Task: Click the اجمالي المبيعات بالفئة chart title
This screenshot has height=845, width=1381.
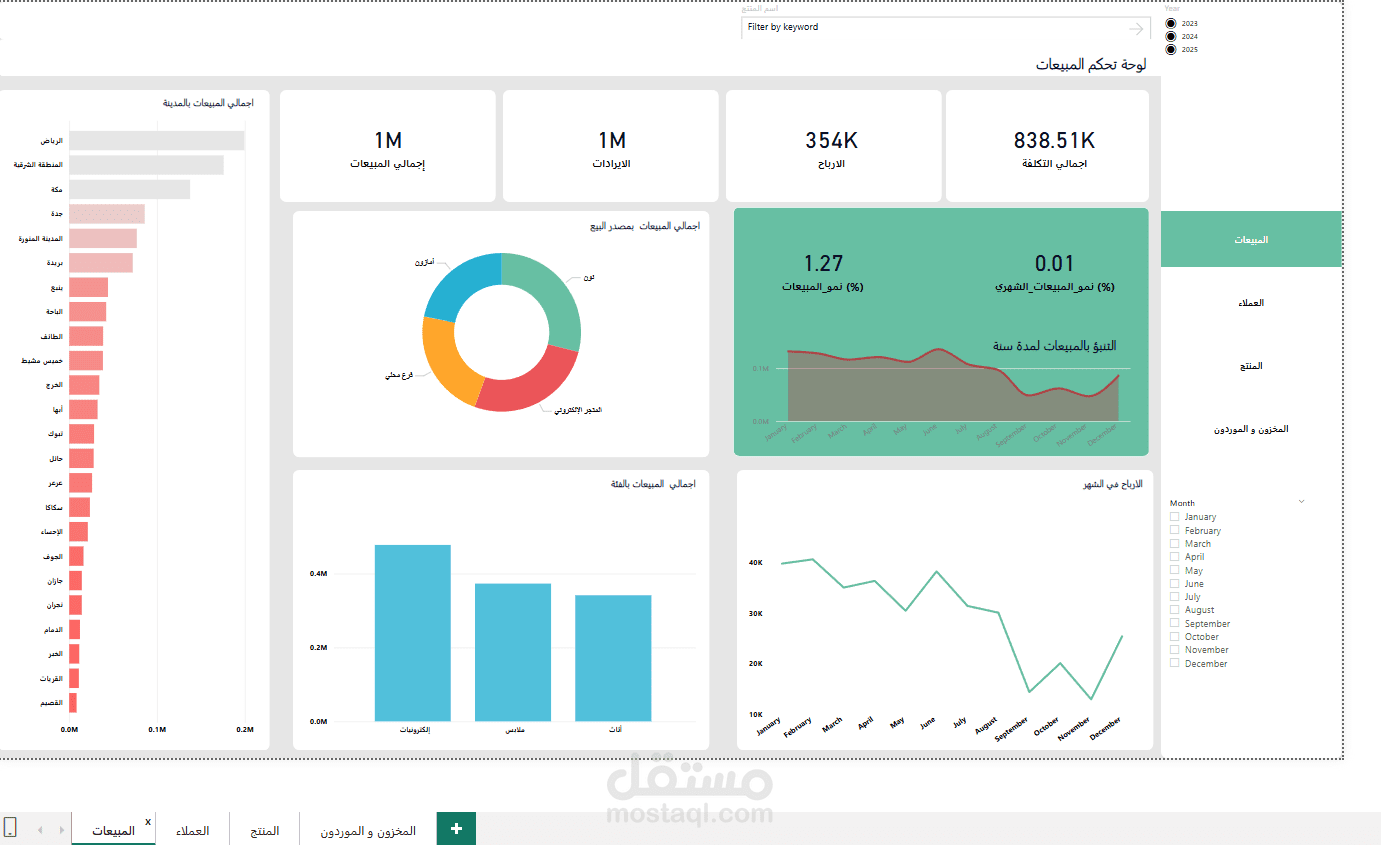Action: pos(653,484)
